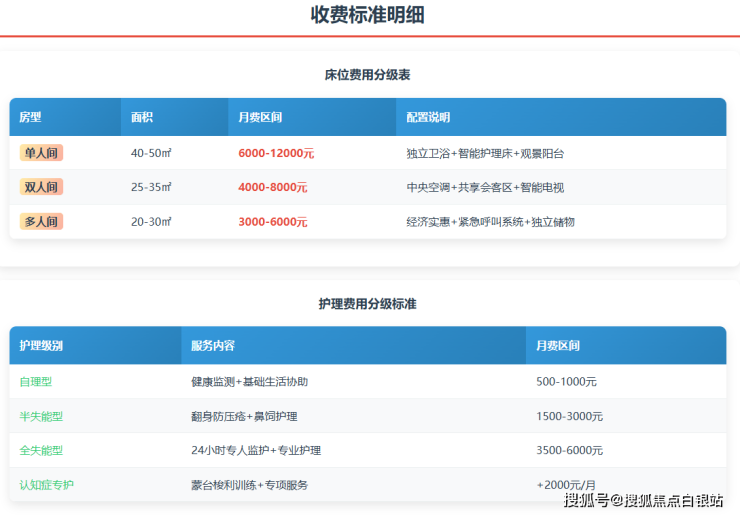
Task: Click the 多人间 room type badge
Action: click(41, 221)
